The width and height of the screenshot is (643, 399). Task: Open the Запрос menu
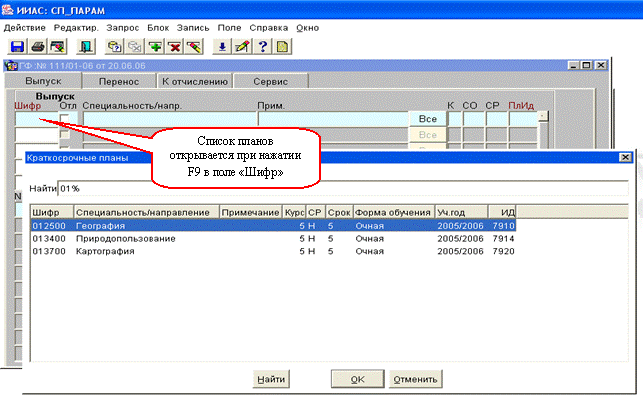[x=123, y=28]
